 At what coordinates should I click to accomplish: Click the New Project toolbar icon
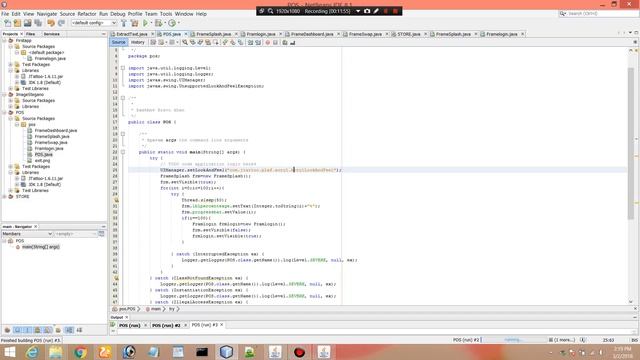[18, 23]
